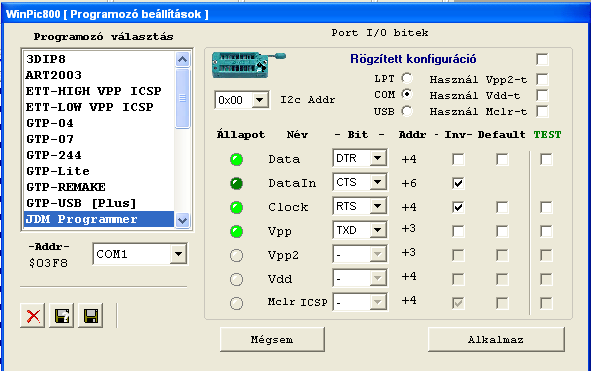591x371 pixels.
Task: Click the grey Vdd status LED
Action: coord(236,279)
